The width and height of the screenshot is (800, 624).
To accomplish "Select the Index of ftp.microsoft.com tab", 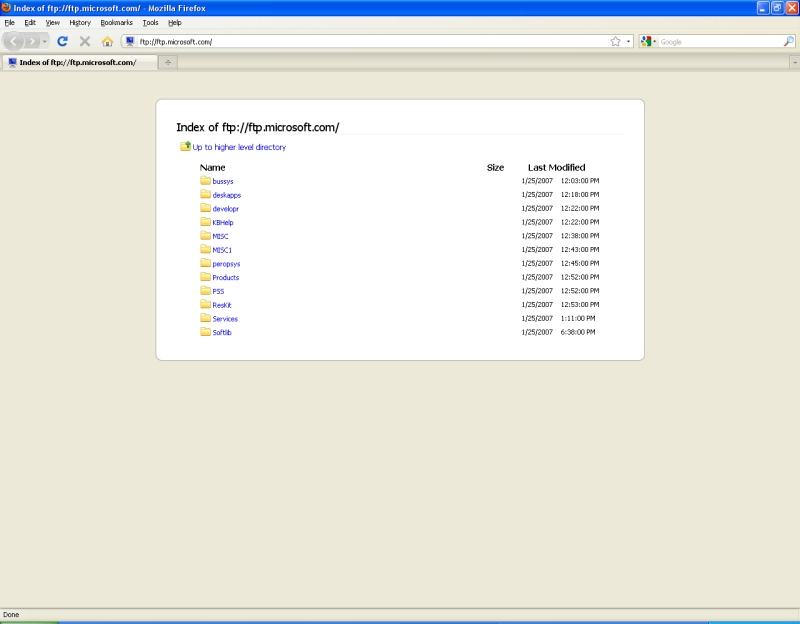I will pyautogui.click(x=80, y=62).
